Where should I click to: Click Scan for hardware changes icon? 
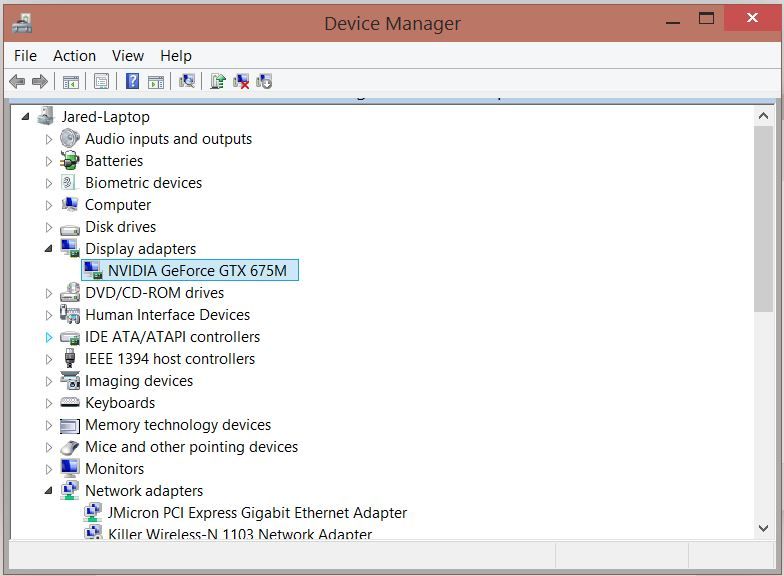click(187, 81)
